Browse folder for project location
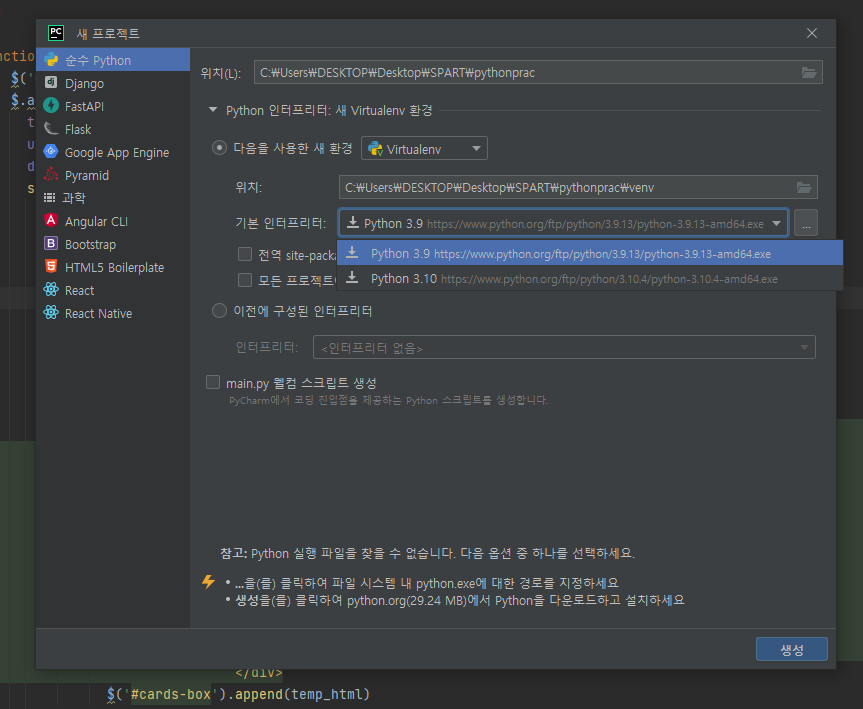The width and height of the screenshot is (863, 709). click(x=809, y=72)
